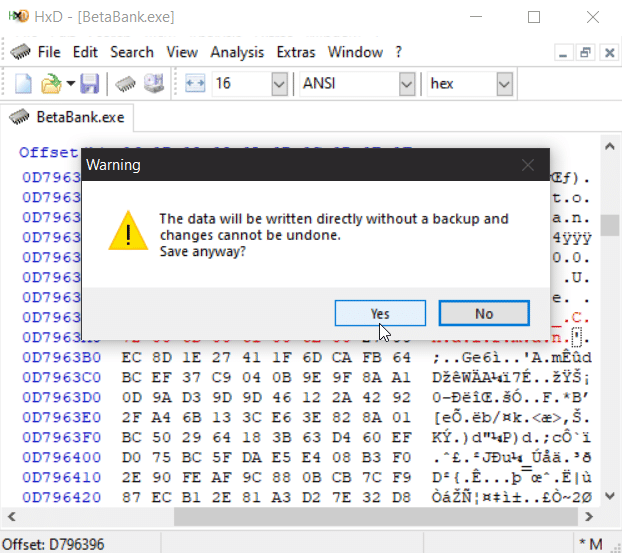The width and height of the screenshot is (622, 553).
Task: Click the Open RAM chip icon
Action: coord(126,84)
